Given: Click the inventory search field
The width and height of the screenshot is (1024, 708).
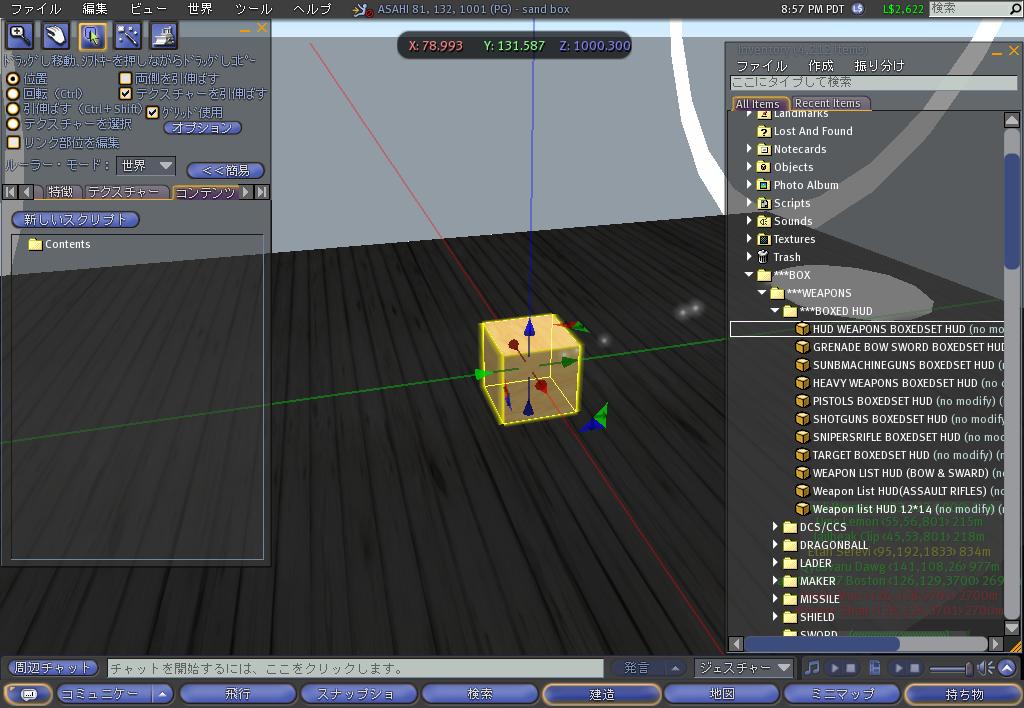Looking at the screenshot, I should click(x=873, y=82).
